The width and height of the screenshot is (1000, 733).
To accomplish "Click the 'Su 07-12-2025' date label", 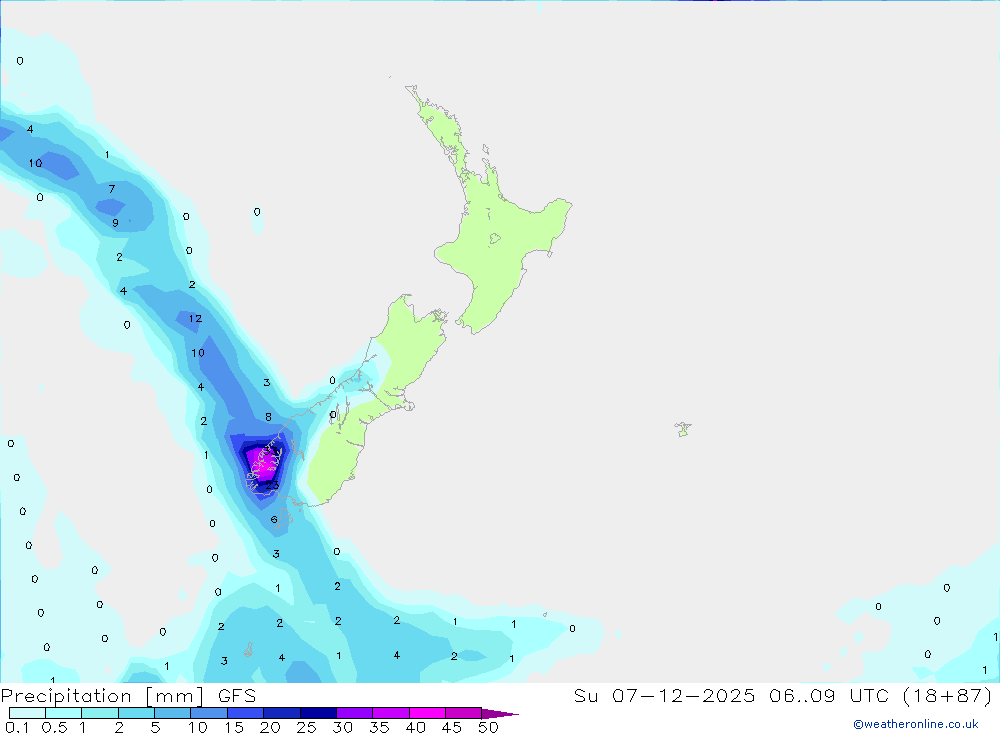I will tap(664, 695).
